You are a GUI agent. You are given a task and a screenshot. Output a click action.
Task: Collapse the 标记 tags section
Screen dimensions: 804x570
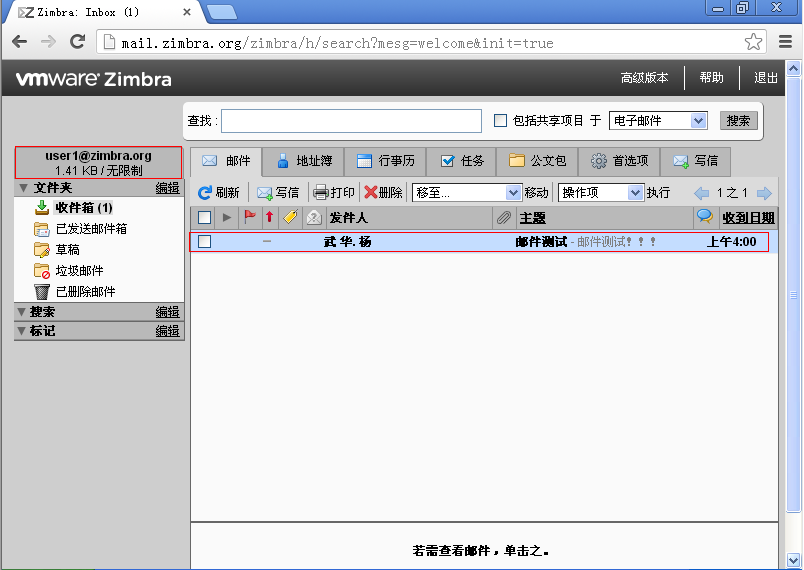pos(21,331)
